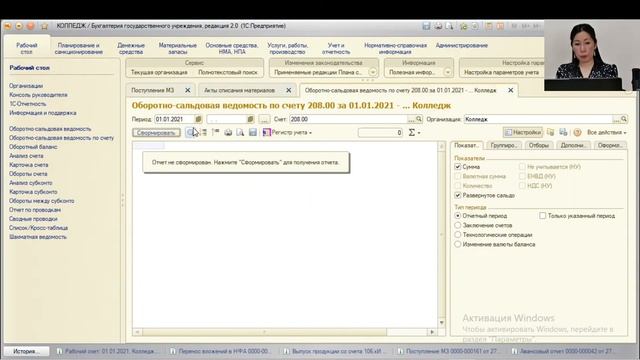
Task: Click the Настройки button
Action: tap(522, 132)
